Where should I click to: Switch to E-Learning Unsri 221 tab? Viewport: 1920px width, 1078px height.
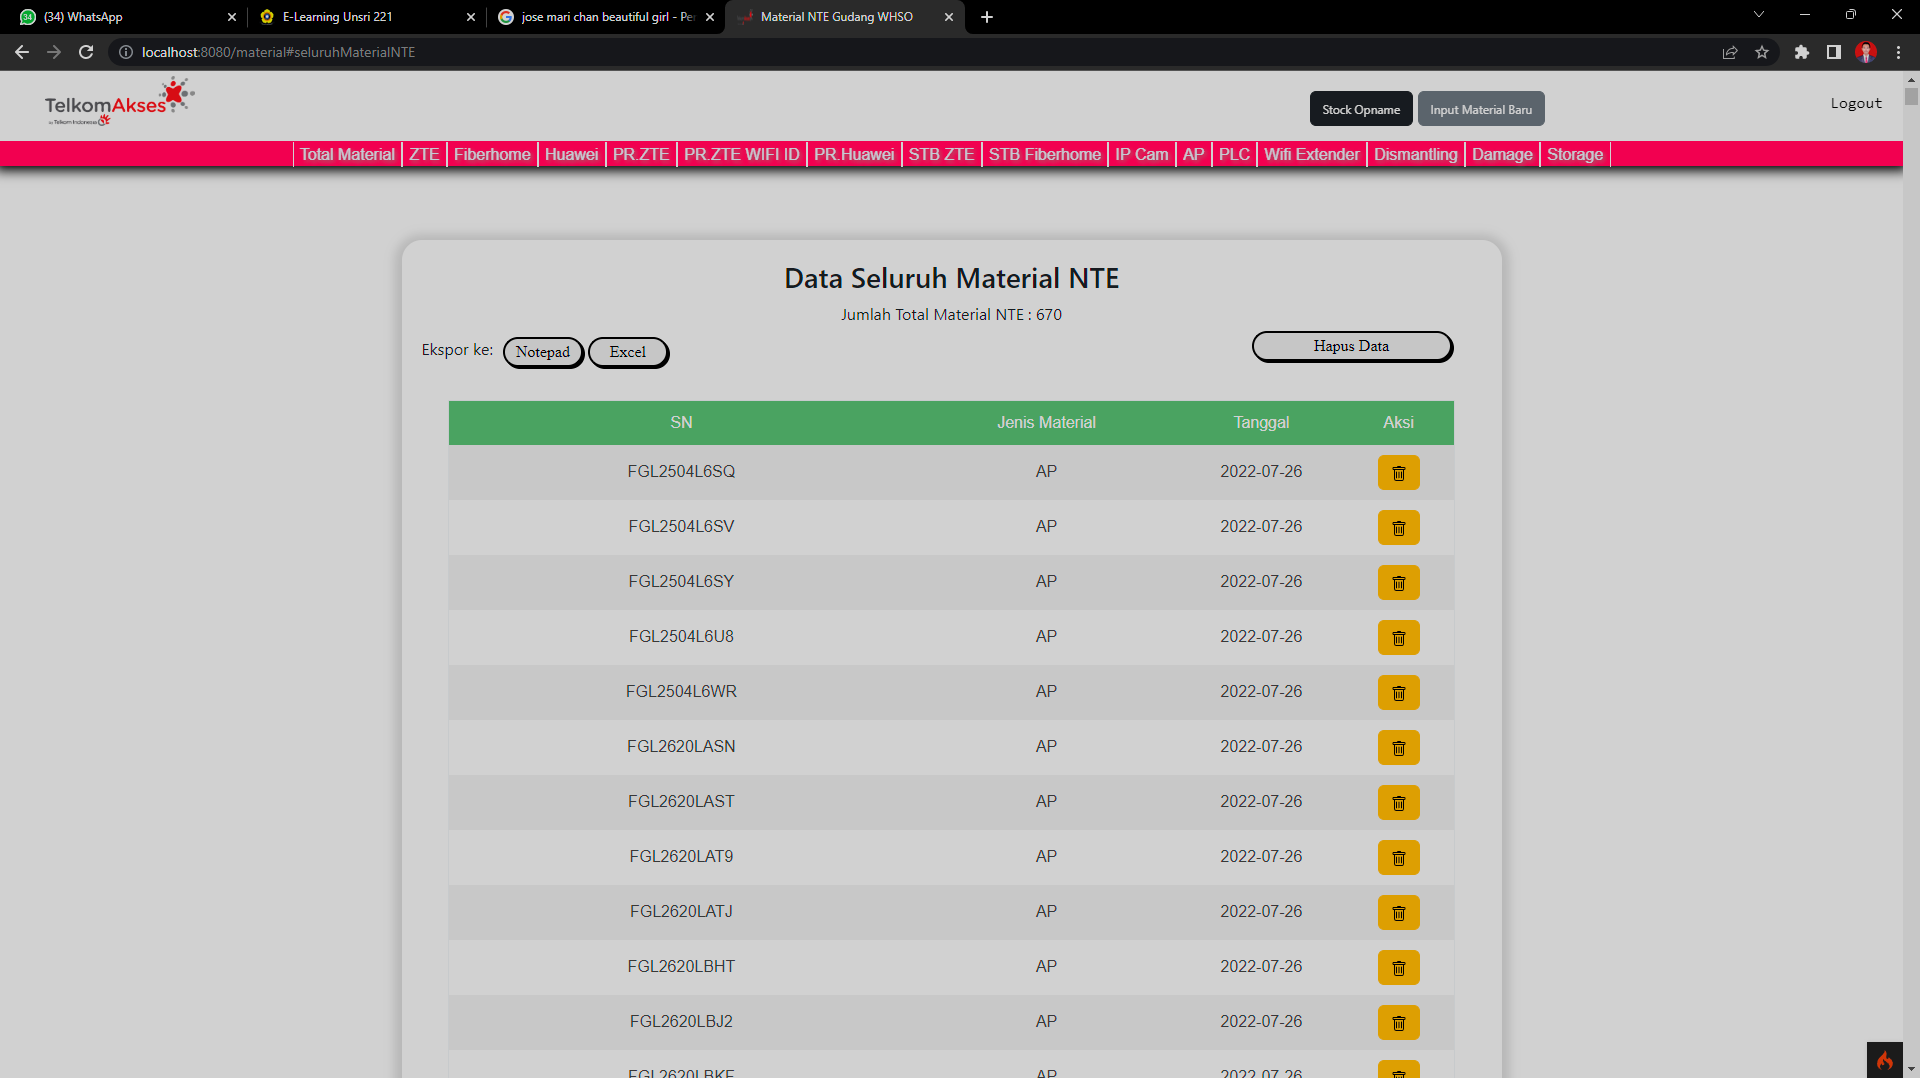tap(365, 17)
